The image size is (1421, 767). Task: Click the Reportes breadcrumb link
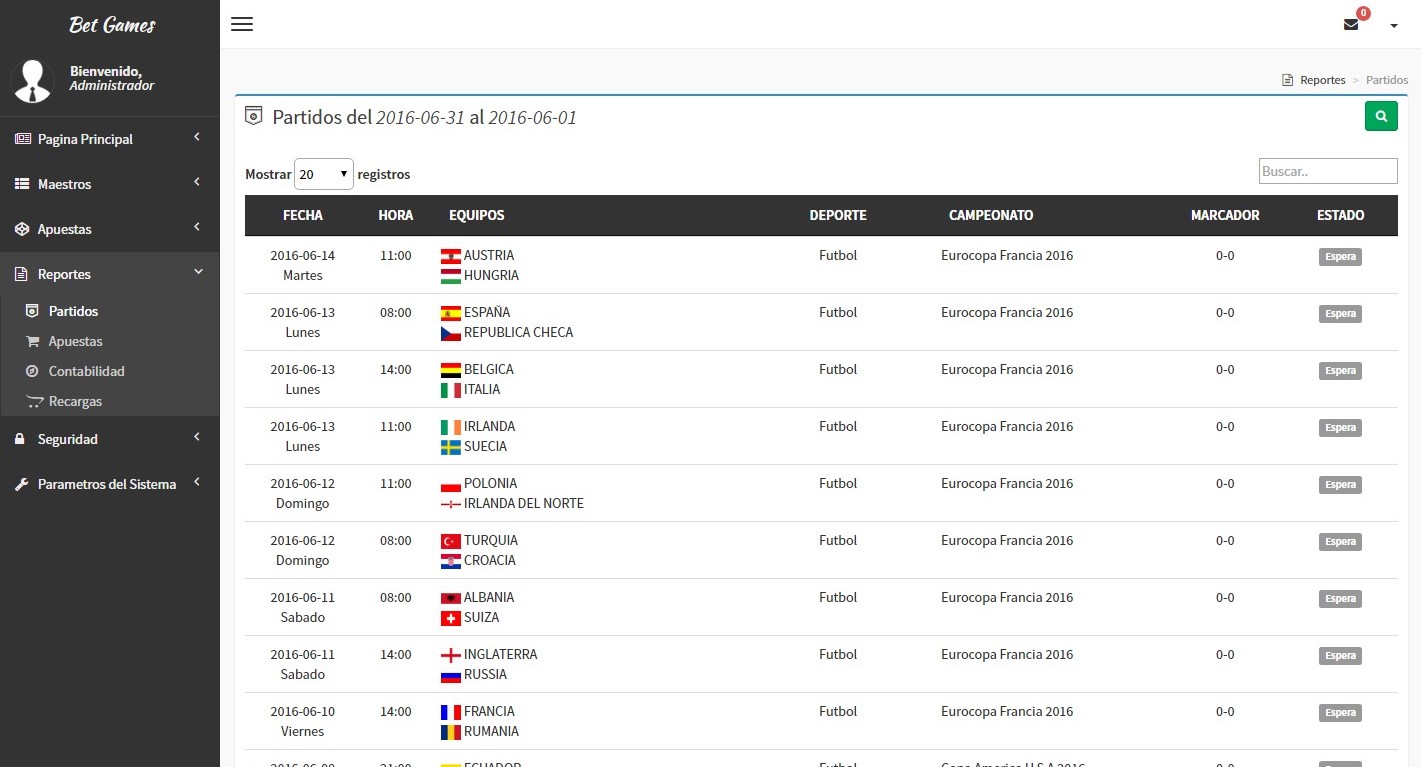click(1322, 80)
